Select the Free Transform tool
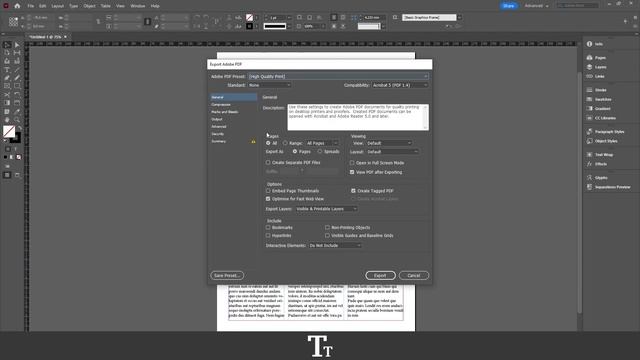This screenshot has width=640, height=360. pos(17,95)
